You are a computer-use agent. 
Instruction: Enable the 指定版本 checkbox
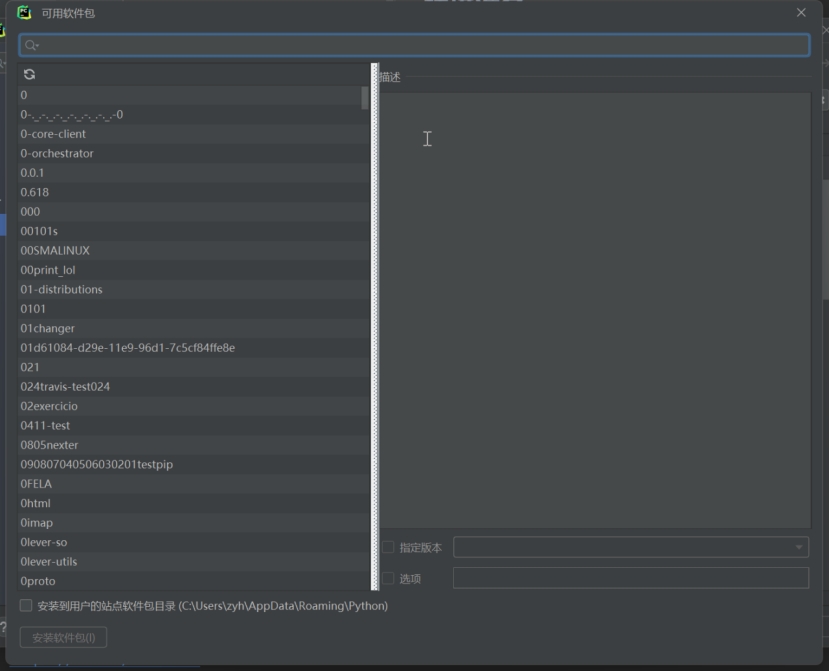point(388,547)
